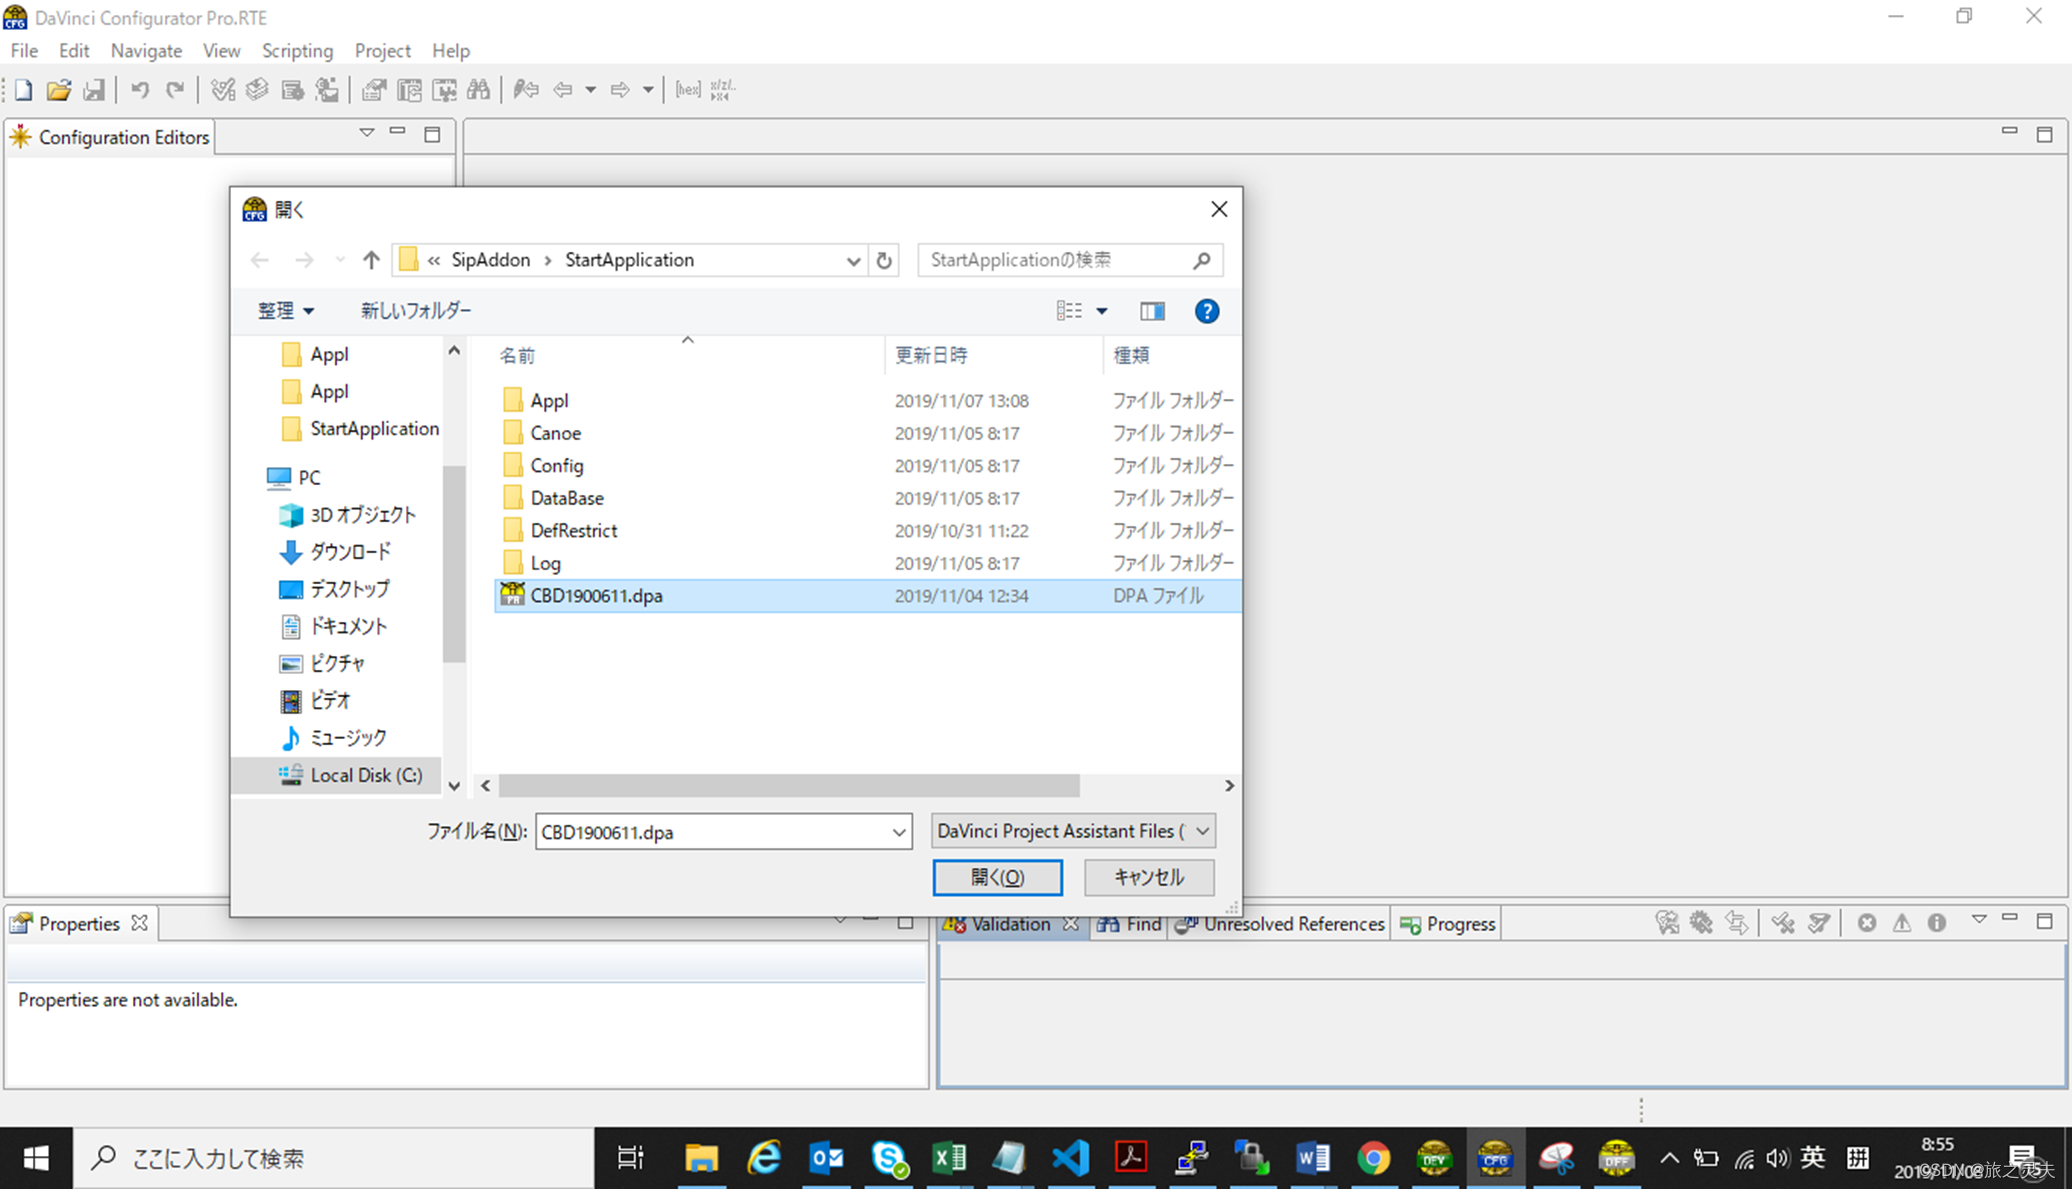
Task: Select the CBD1900611.dpa file
Action: [596, 595]
